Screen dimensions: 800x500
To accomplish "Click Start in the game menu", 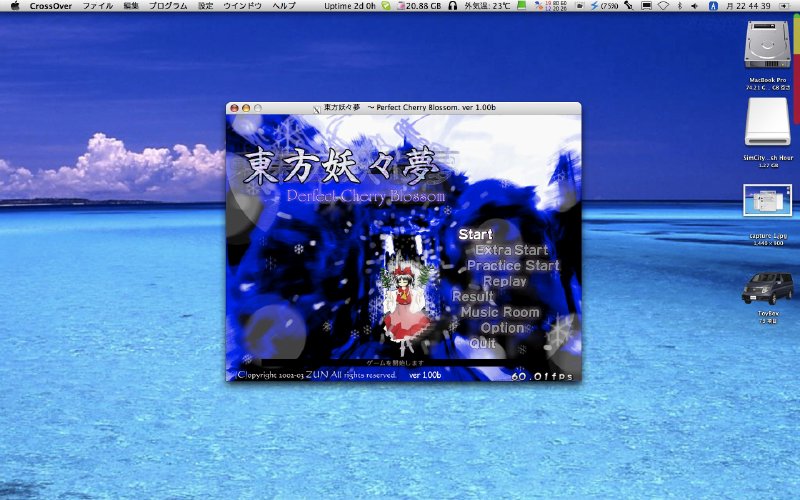I will tap(475, 234).
